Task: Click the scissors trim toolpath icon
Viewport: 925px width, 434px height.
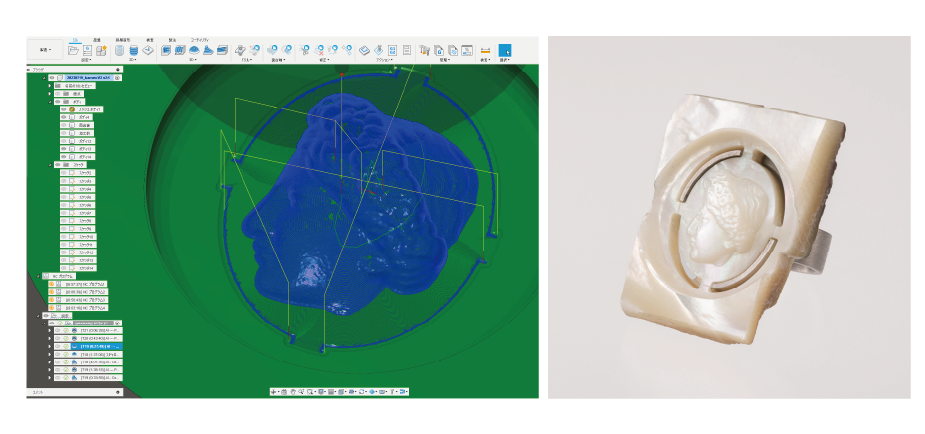Action: coord(305,50)
